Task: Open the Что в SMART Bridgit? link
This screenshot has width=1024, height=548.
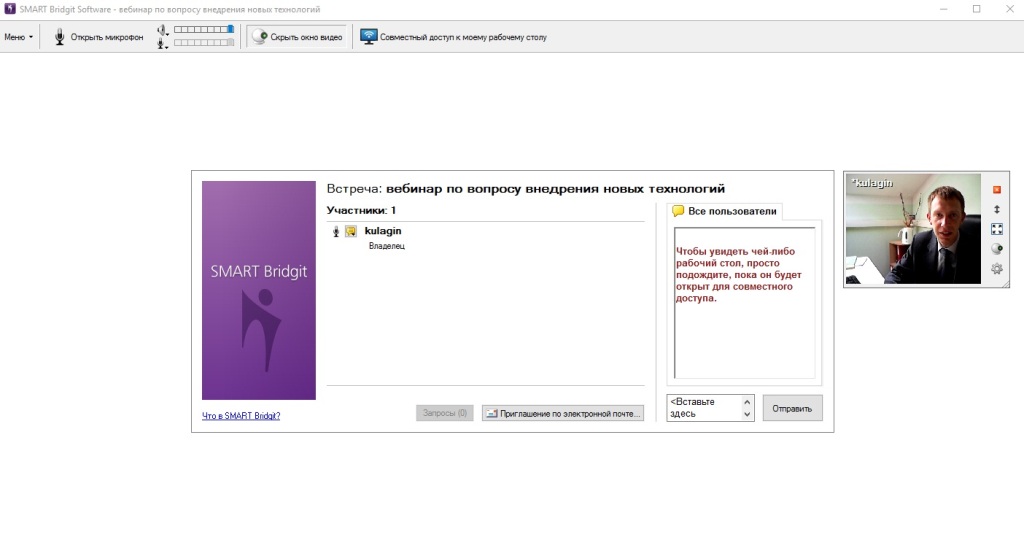Action: click(241, 416)
